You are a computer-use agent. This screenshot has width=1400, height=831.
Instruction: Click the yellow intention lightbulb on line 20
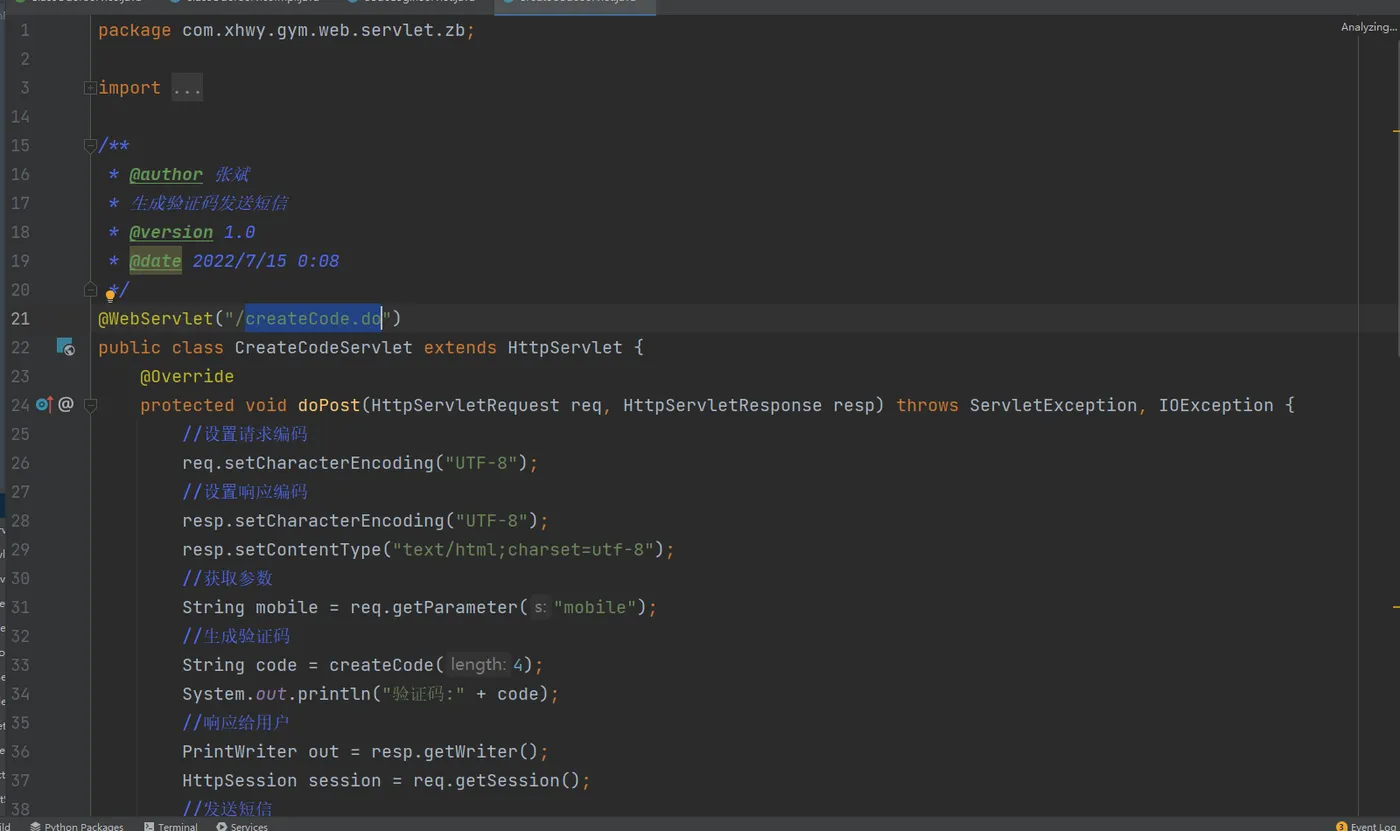111,295
